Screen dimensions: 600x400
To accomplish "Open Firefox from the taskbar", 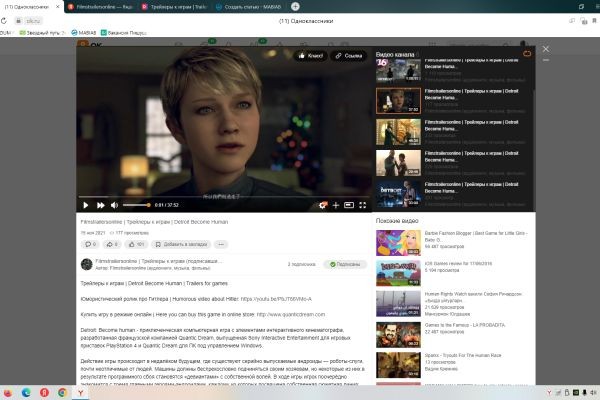I will (8, 393).
